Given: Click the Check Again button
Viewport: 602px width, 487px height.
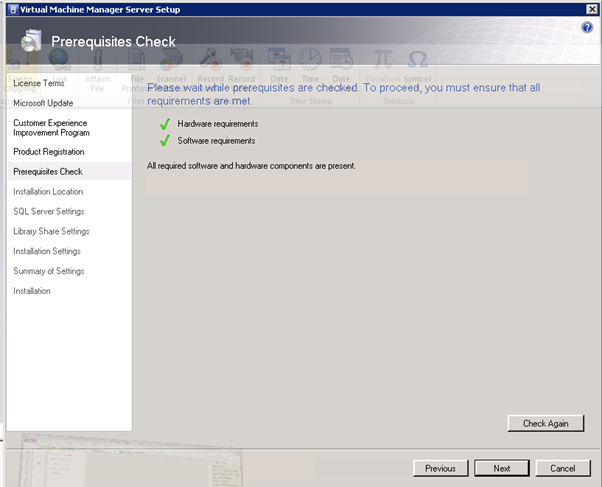Looking at the screenshot, I should (x=546, y=423).
